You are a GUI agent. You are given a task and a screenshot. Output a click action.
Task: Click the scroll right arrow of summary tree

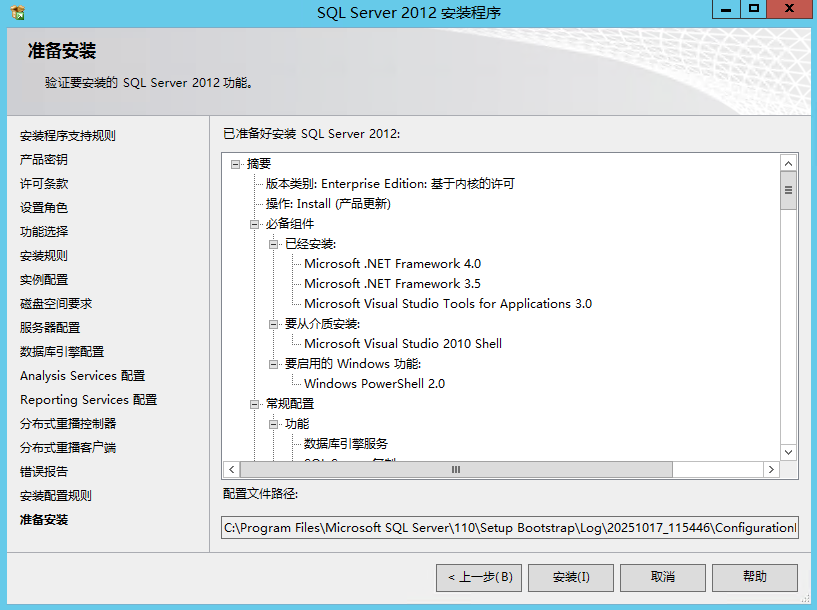pos(771,469)
